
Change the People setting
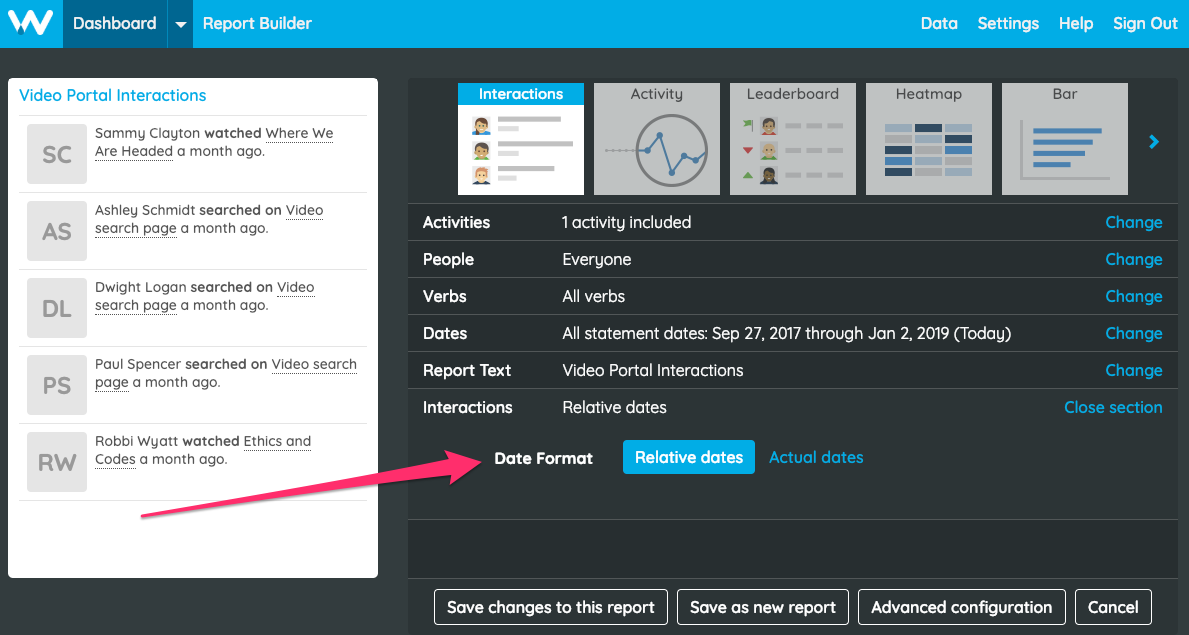(1134, 259)
